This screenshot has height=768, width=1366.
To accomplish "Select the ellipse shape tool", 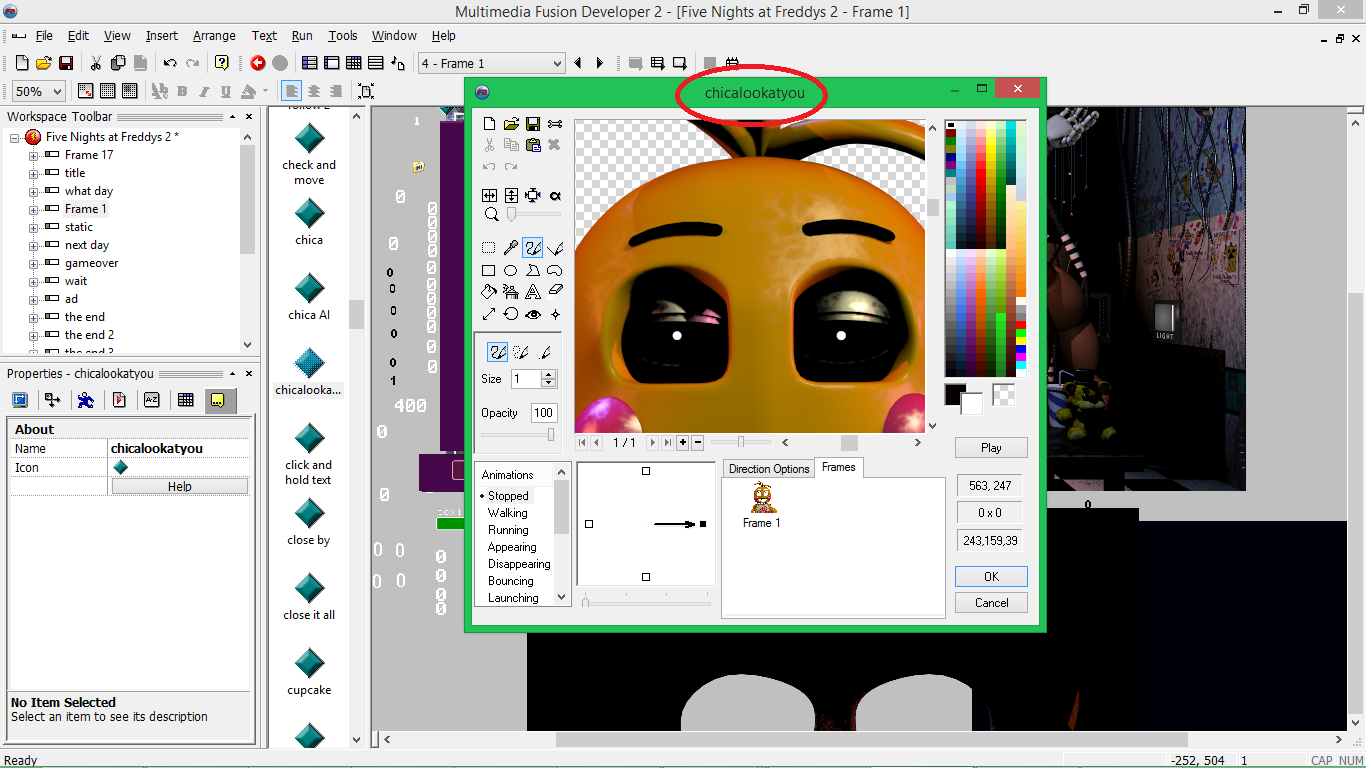I will 511,270.
